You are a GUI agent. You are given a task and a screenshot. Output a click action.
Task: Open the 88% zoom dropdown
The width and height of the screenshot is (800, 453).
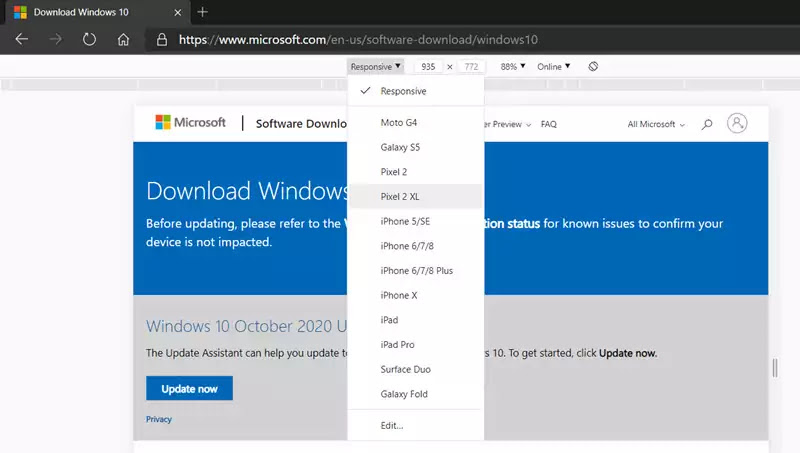pyautogui.click(x=513, y=66)
